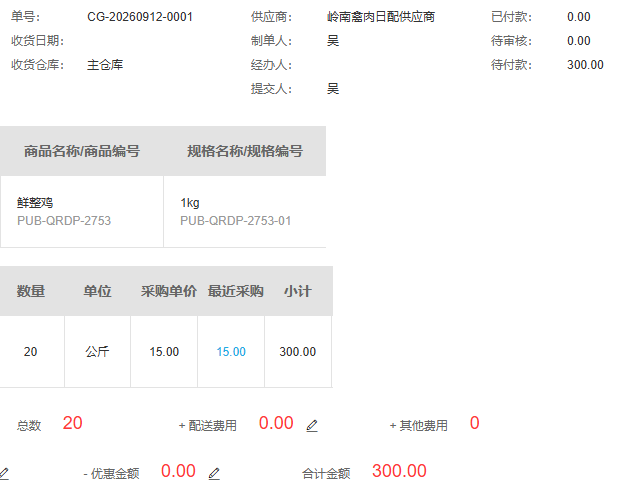Click the 合计金额 value 300.00
The width and height of the screenshot is (625, 484).
click(x=399, y=471)
